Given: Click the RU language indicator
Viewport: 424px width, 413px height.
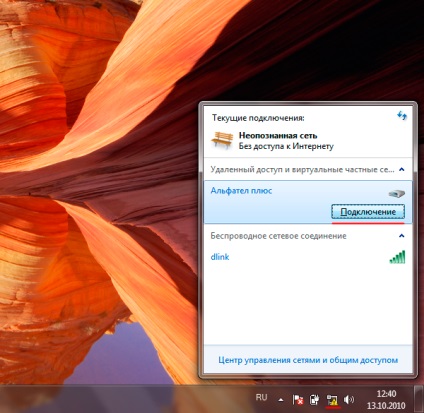Looking at the screenshot, I should [262, 397].
